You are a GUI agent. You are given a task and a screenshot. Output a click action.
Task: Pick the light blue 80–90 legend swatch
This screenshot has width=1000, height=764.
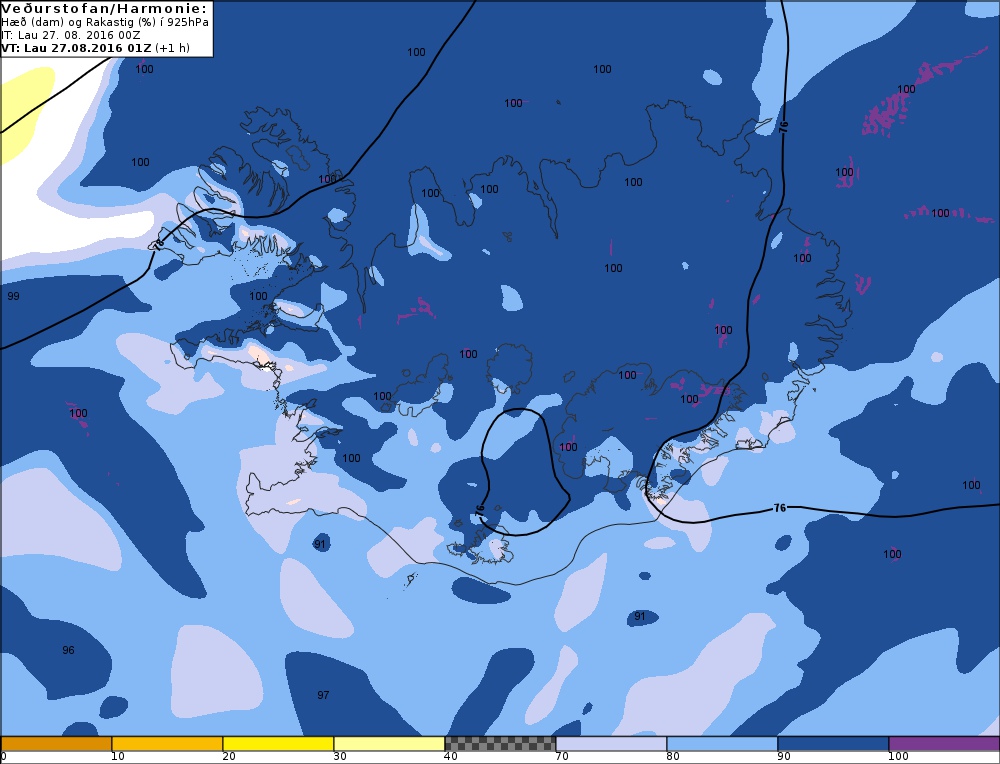point(722,744)
